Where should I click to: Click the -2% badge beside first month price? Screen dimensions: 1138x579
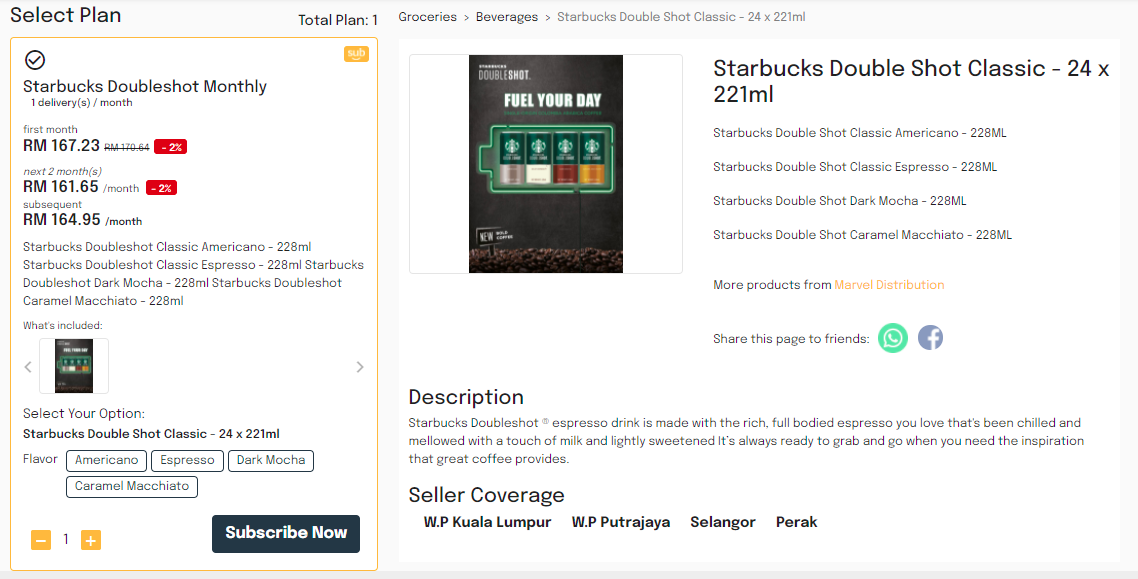tap(171, 147)
